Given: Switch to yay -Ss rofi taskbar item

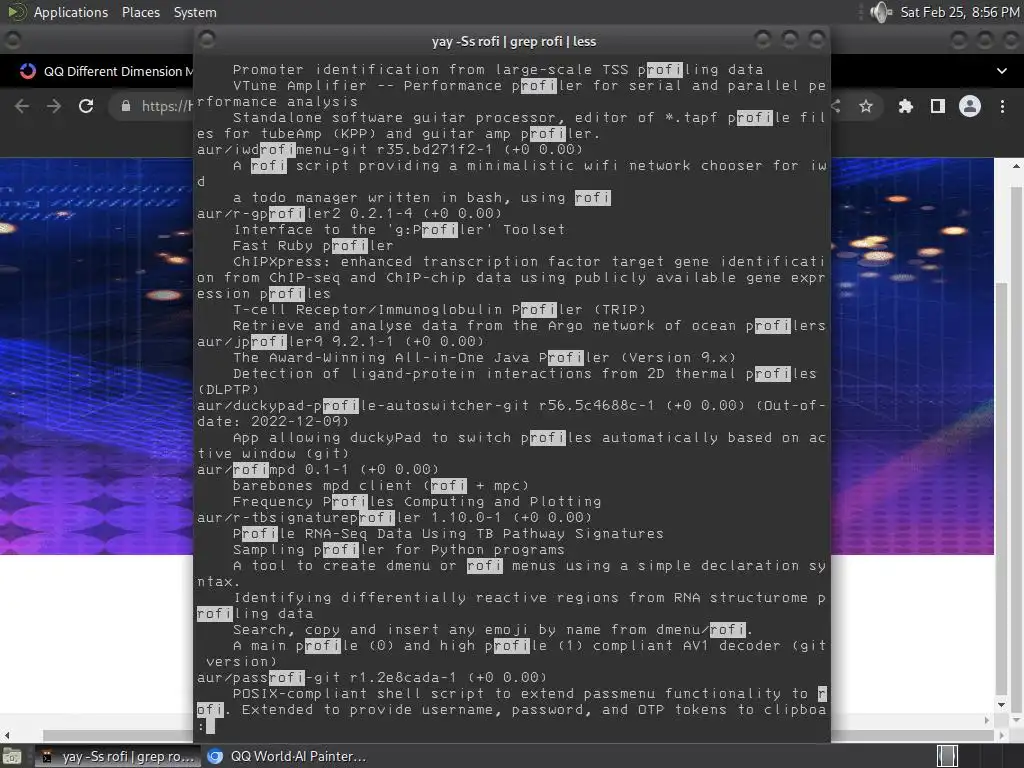Looking at the screenshot, I should [x=118, y=756].
